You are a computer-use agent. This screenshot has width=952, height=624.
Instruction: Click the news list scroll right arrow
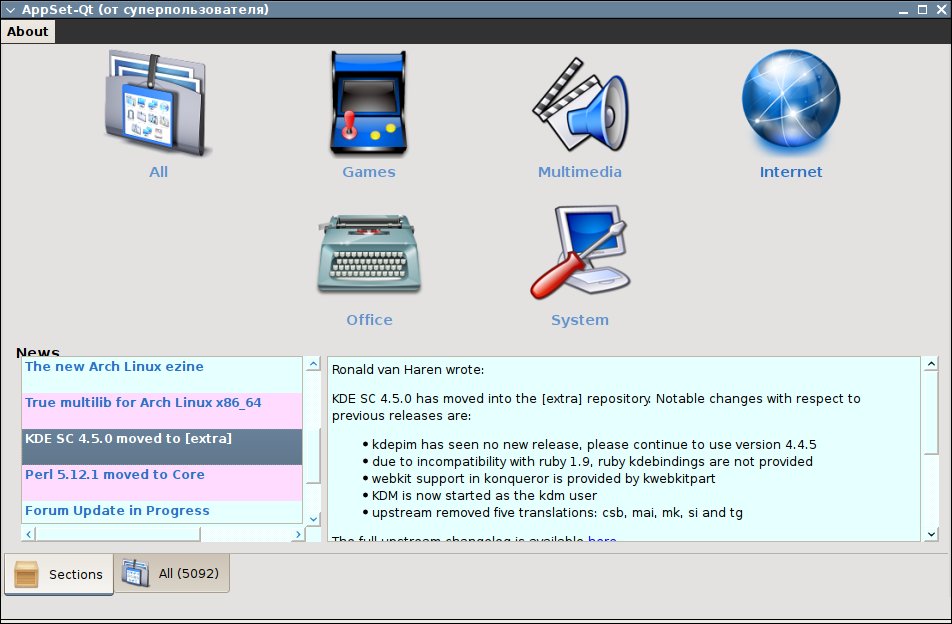[x=298, y=534]
